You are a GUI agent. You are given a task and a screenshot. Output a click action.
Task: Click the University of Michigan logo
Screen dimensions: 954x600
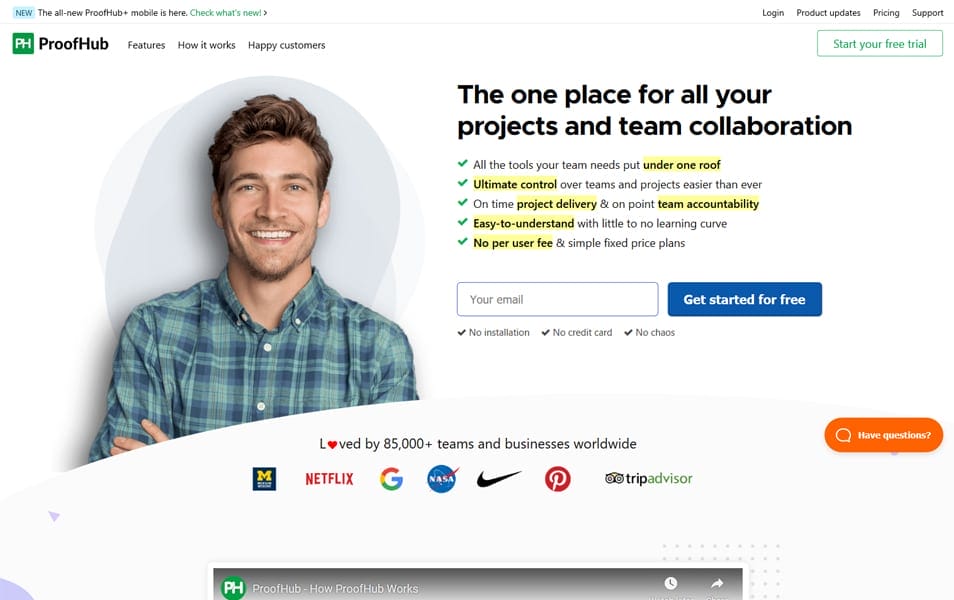[264, 479]
